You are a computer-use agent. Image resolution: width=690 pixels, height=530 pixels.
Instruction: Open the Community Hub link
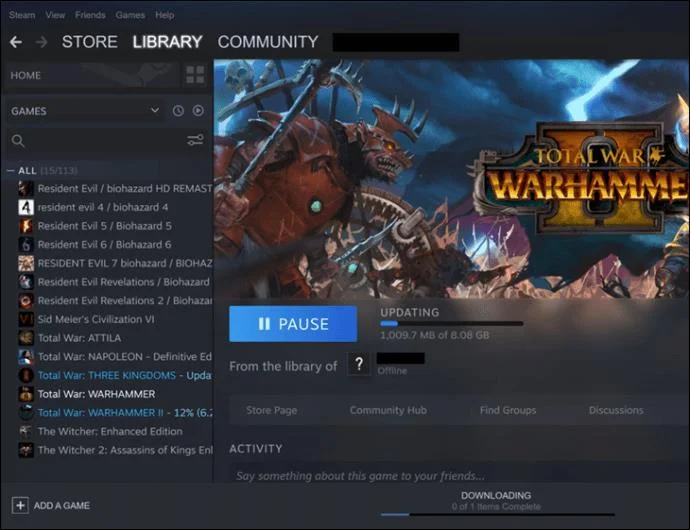tap(388, 410)
